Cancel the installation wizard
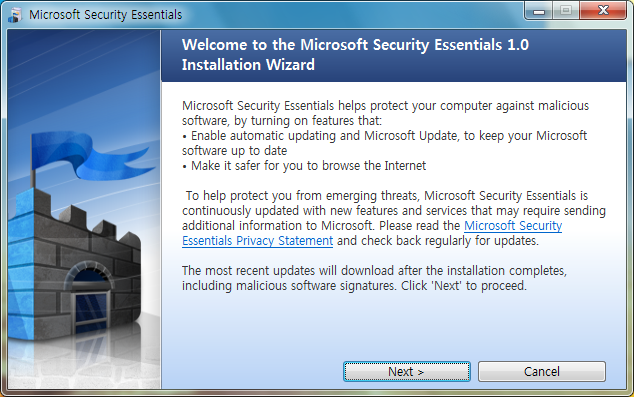Viewport: 634px width, 397px height. click(x=542, y=371)
